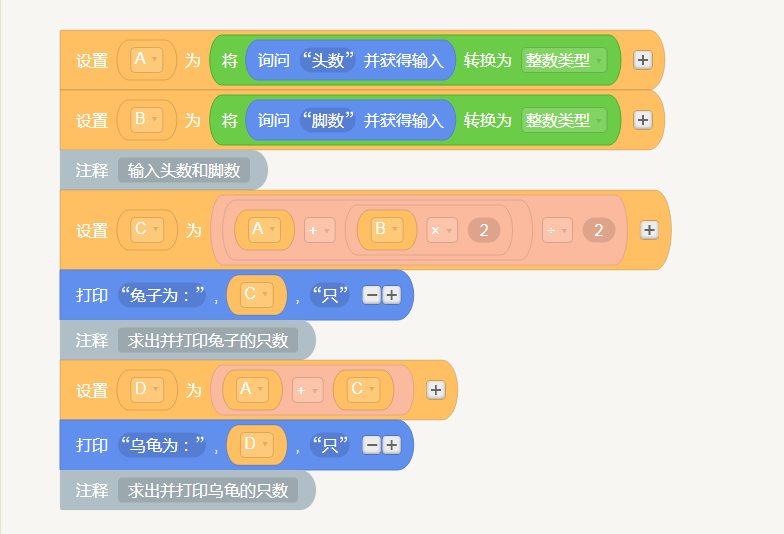Click the plus icon on the set D block
The image size is (784, 534).
coord(436,390)
